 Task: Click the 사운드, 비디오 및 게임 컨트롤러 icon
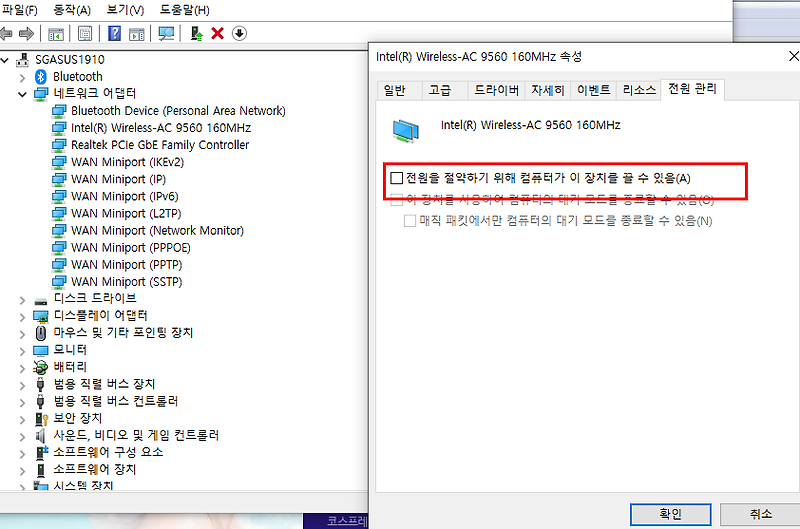pyautogui.click(x=41, y=436)
